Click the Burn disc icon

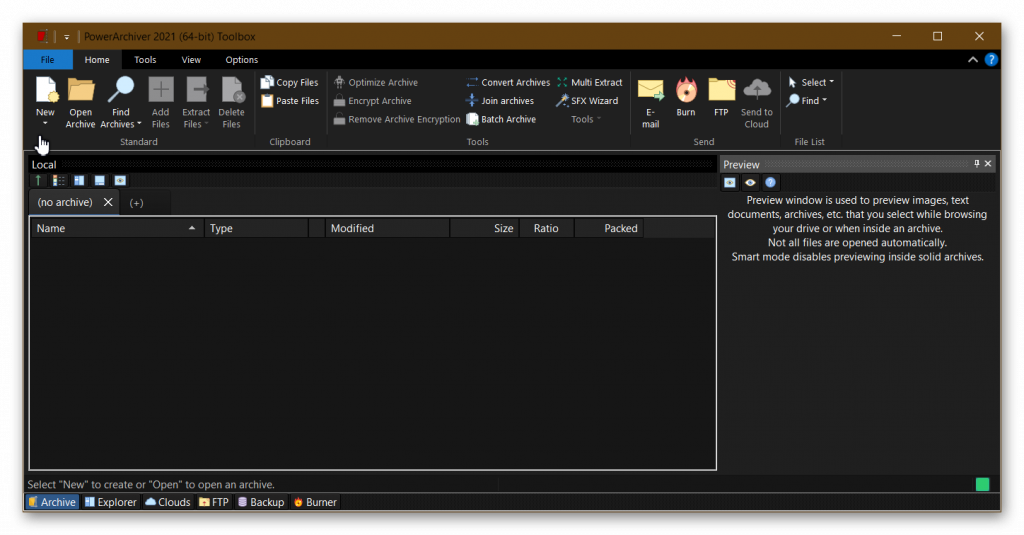[x=686, y=96]
